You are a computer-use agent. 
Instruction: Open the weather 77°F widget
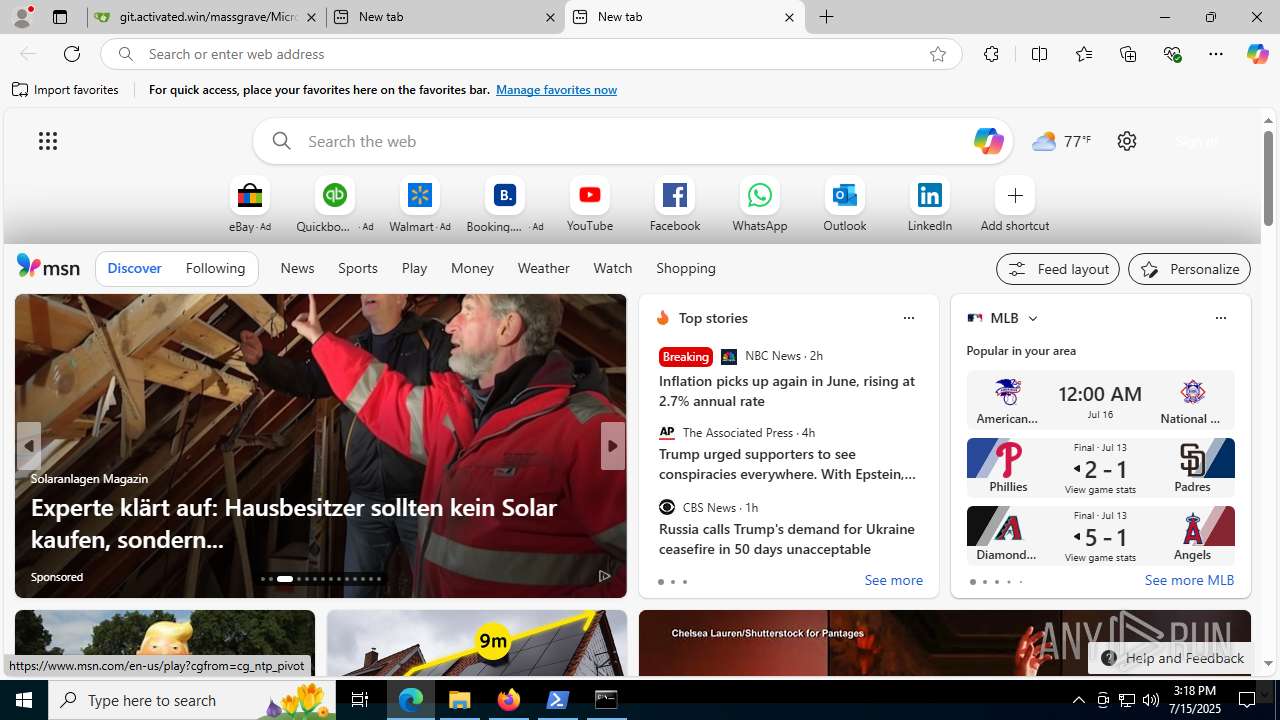click(x=1061, y=141)
